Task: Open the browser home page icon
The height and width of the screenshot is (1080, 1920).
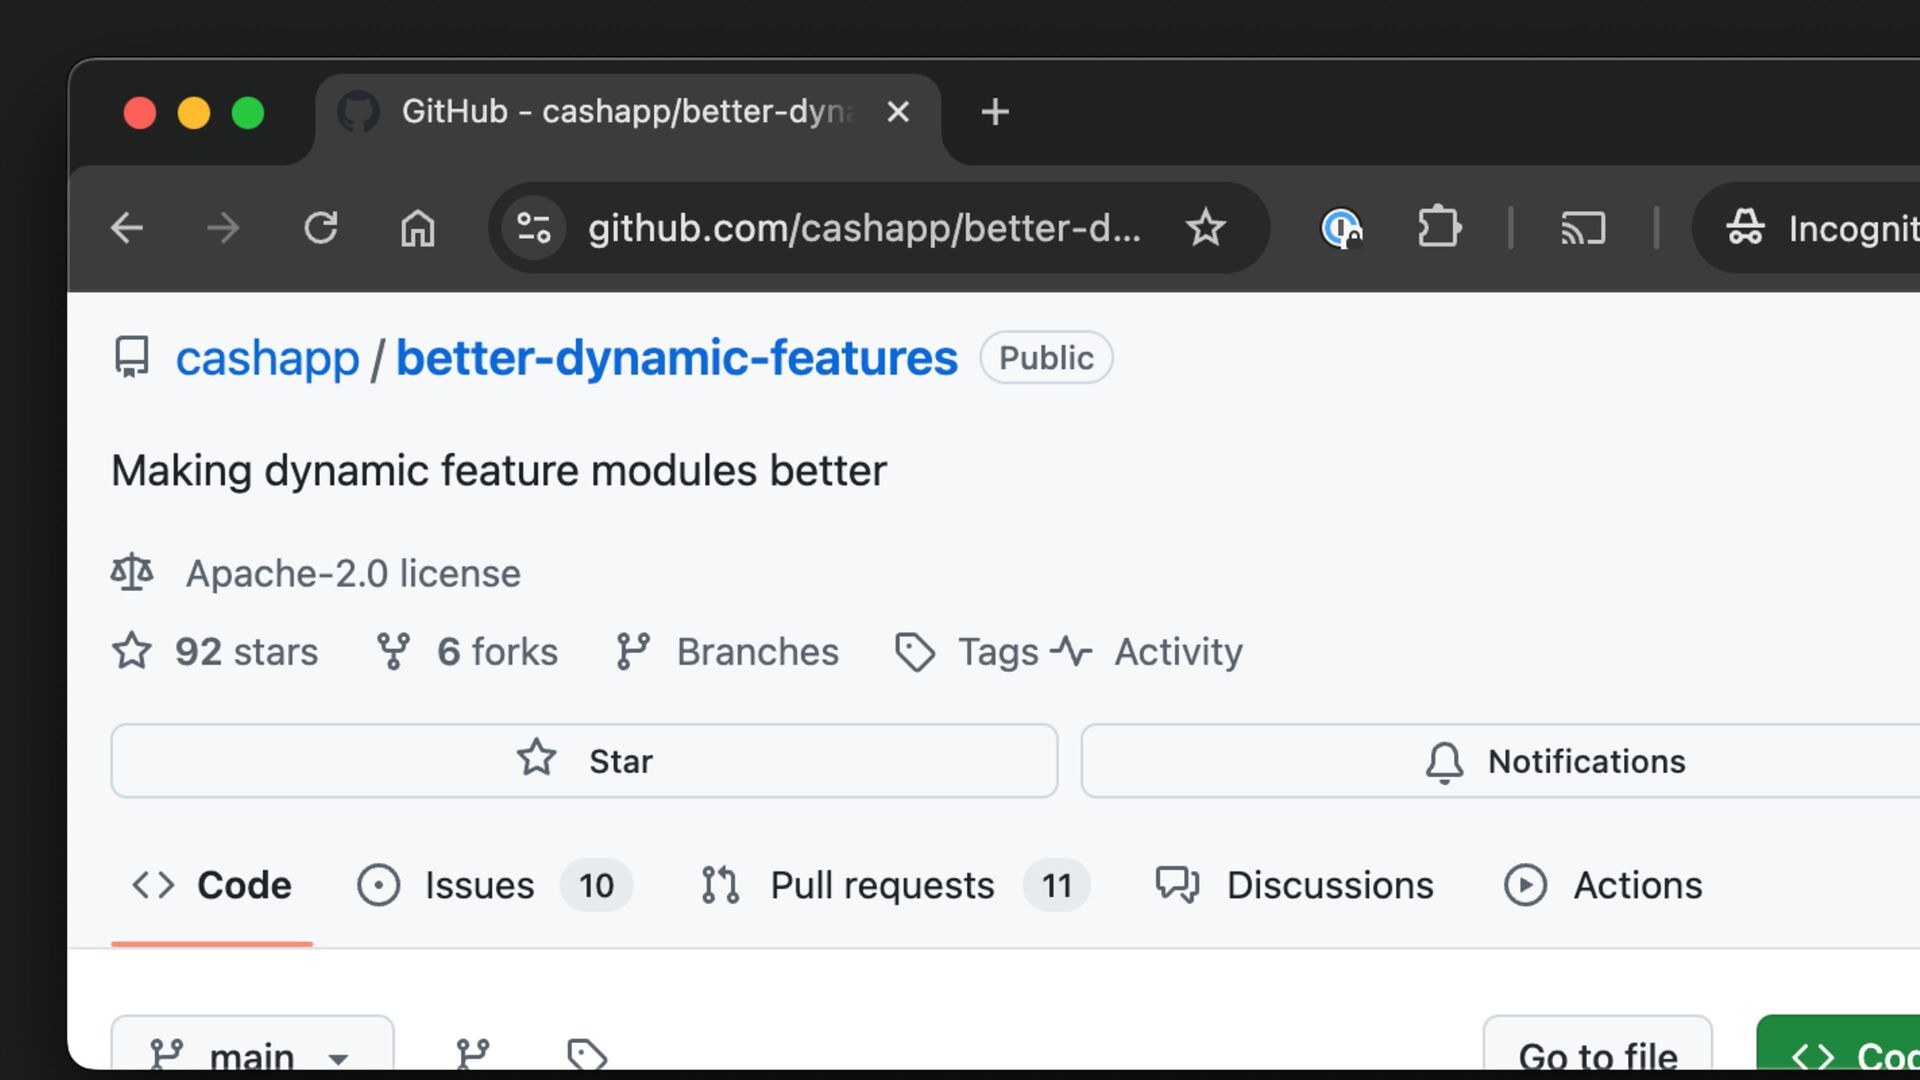Action: 418,228
